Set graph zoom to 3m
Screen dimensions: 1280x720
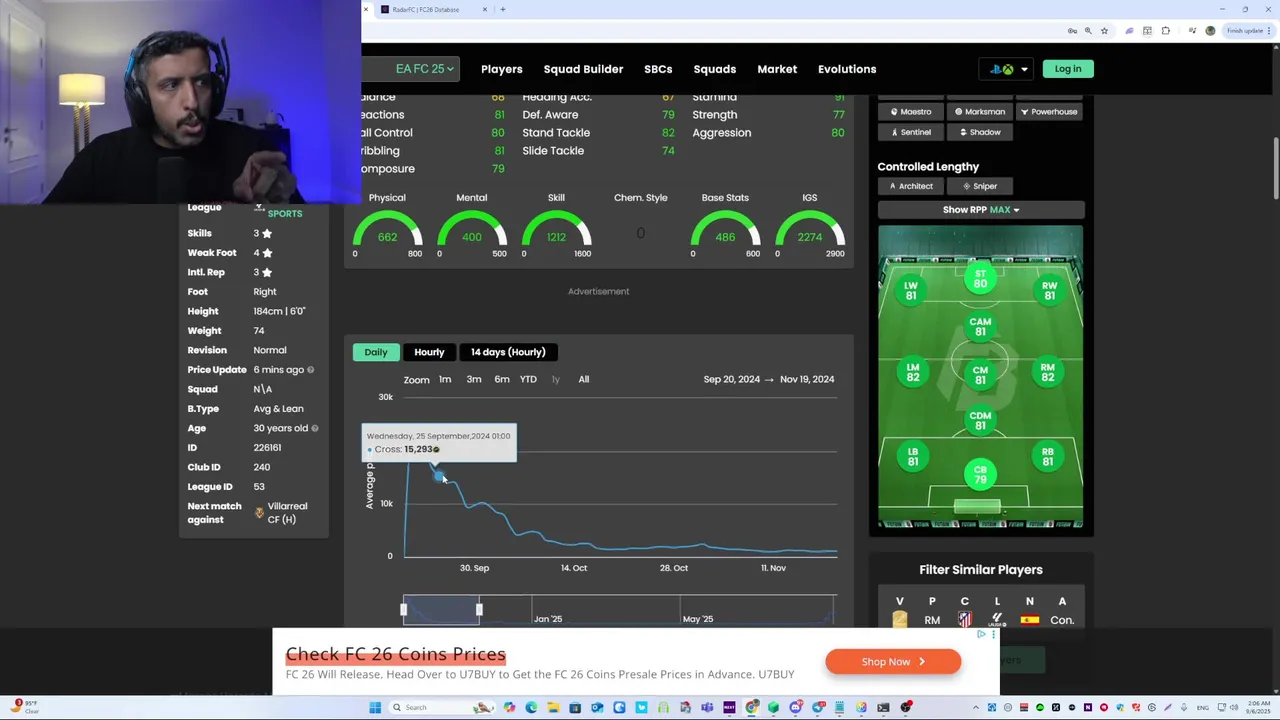pos(474,379)
